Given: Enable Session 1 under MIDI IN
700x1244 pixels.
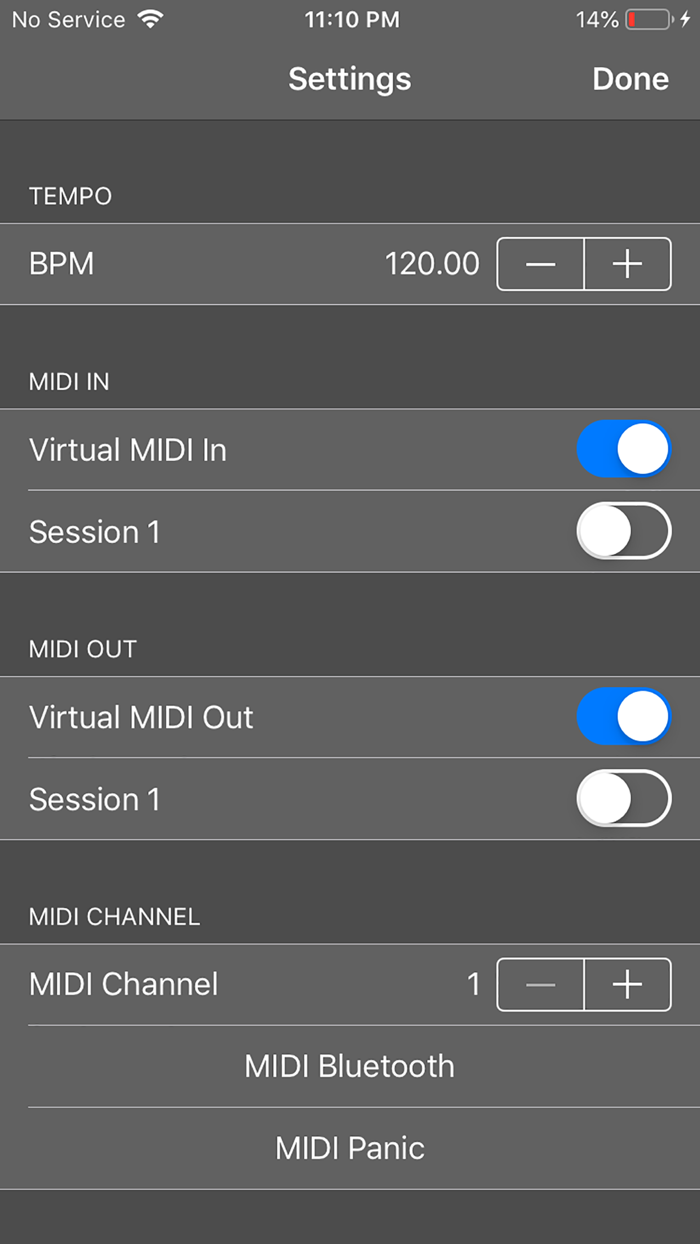Looking at the screenshot, I should [x=623, y=531].
